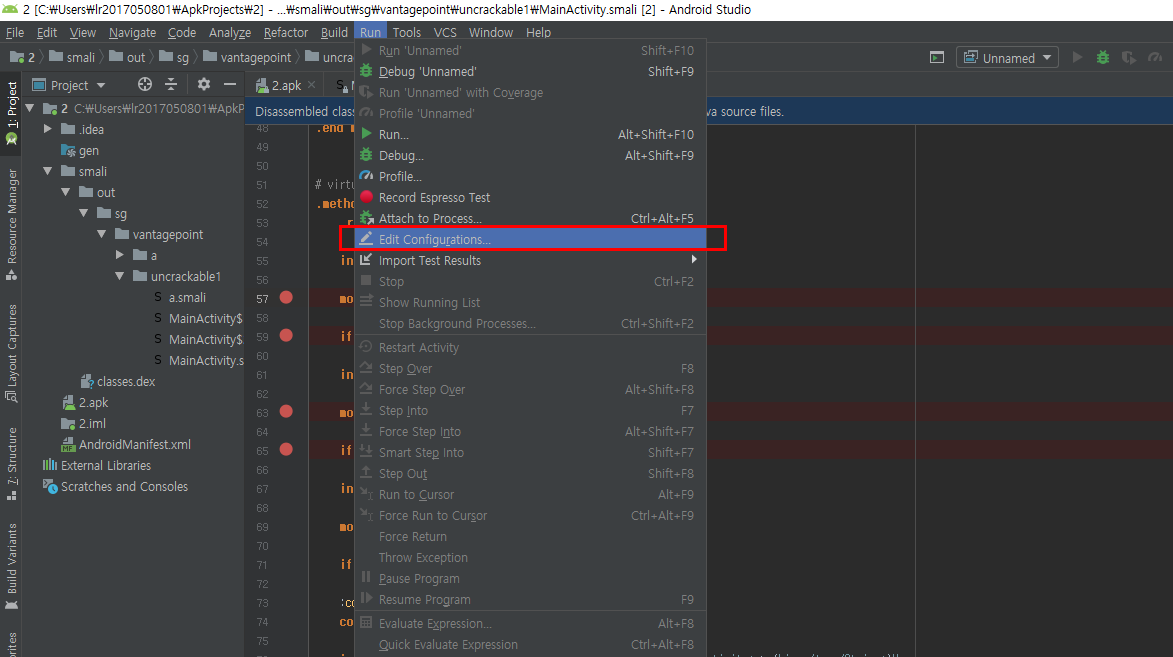Click the Edit Configurations pencil icon
Image resolution: width=1173 pixels, height=657 pixels.
366,239
